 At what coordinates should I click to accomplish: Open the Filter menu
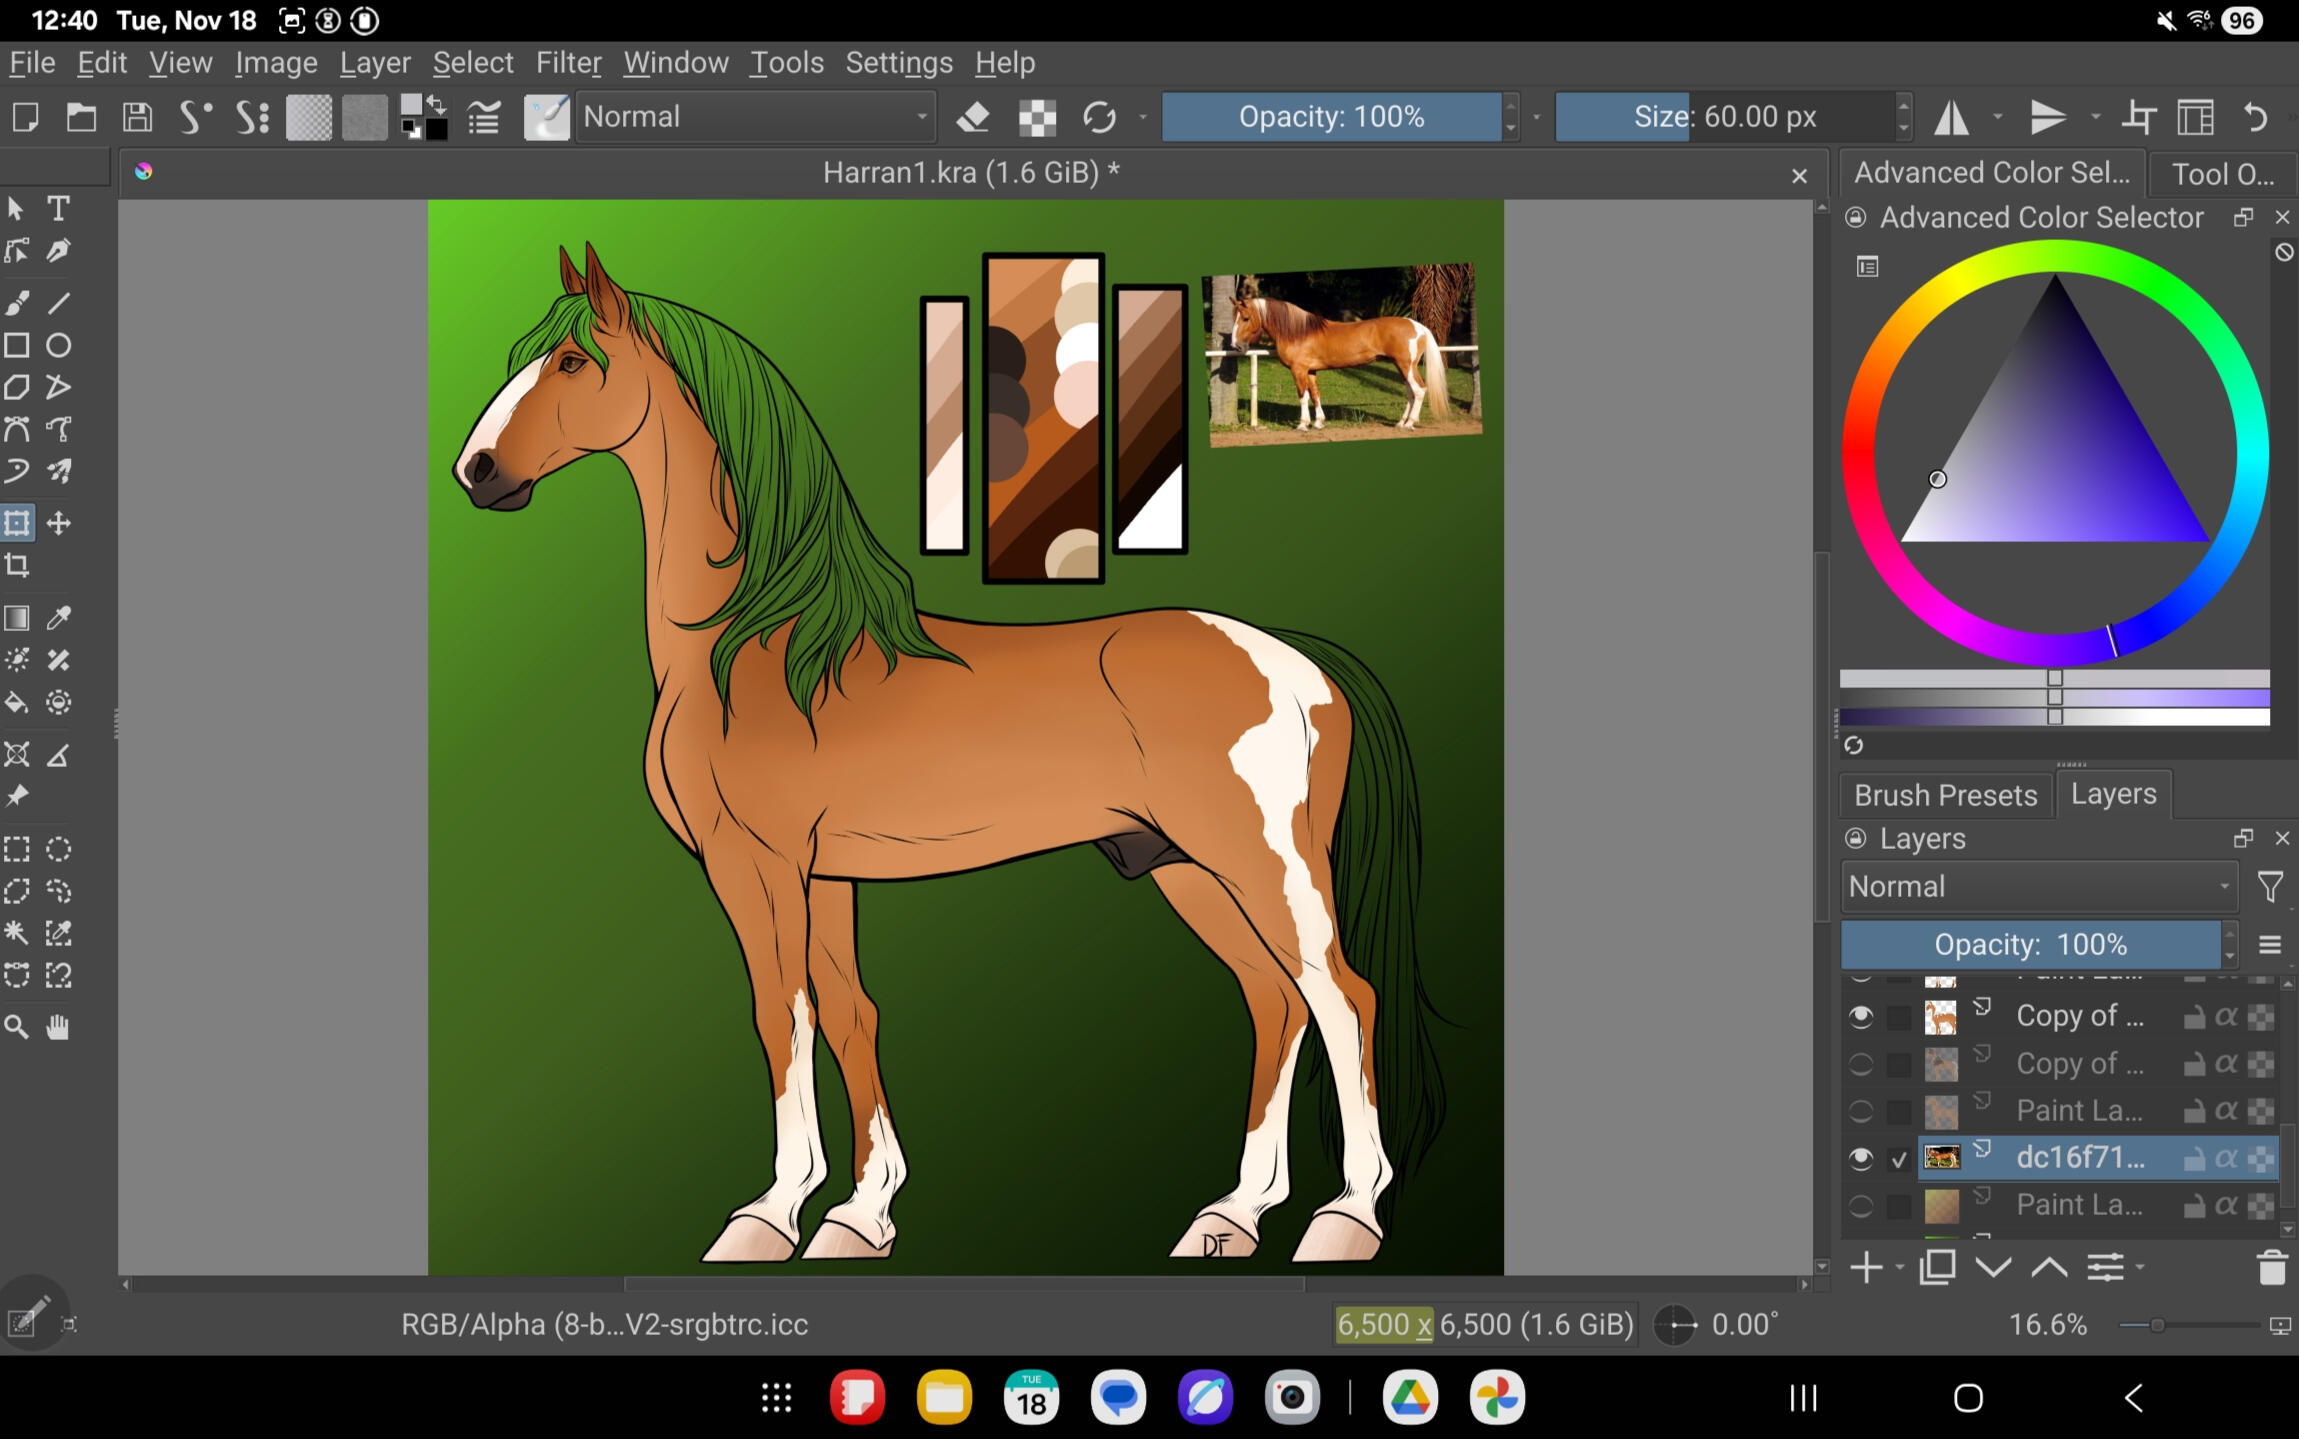(x=567, y=63)
